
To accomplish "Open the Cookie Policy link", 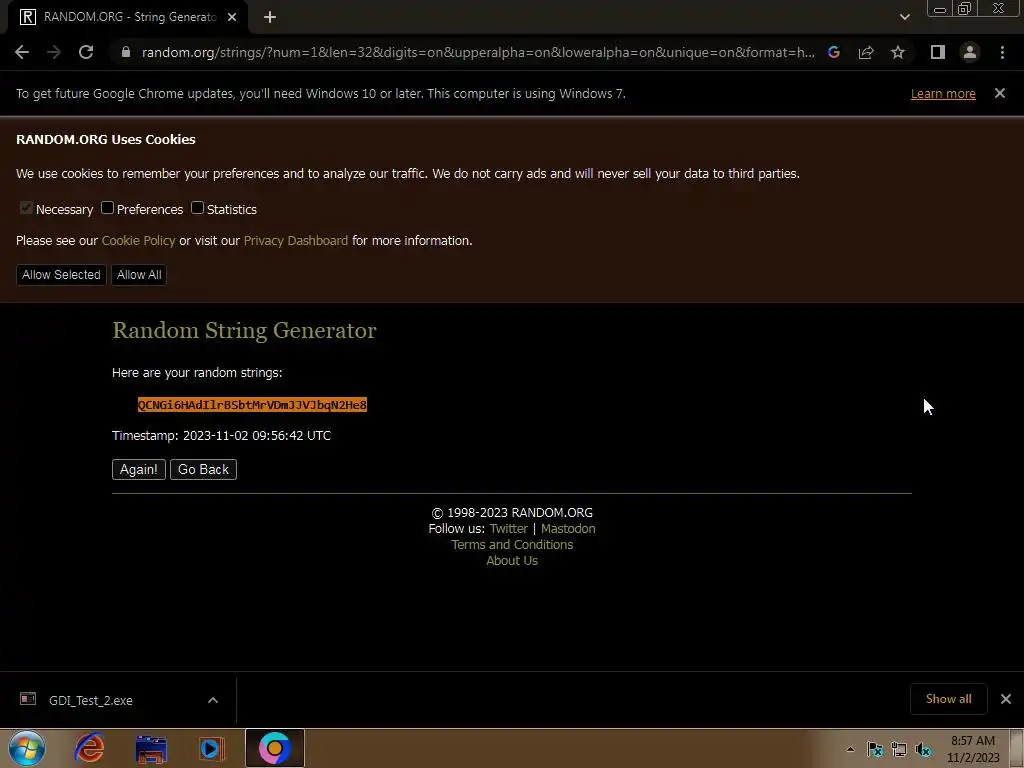I will (x=138, y=240).
